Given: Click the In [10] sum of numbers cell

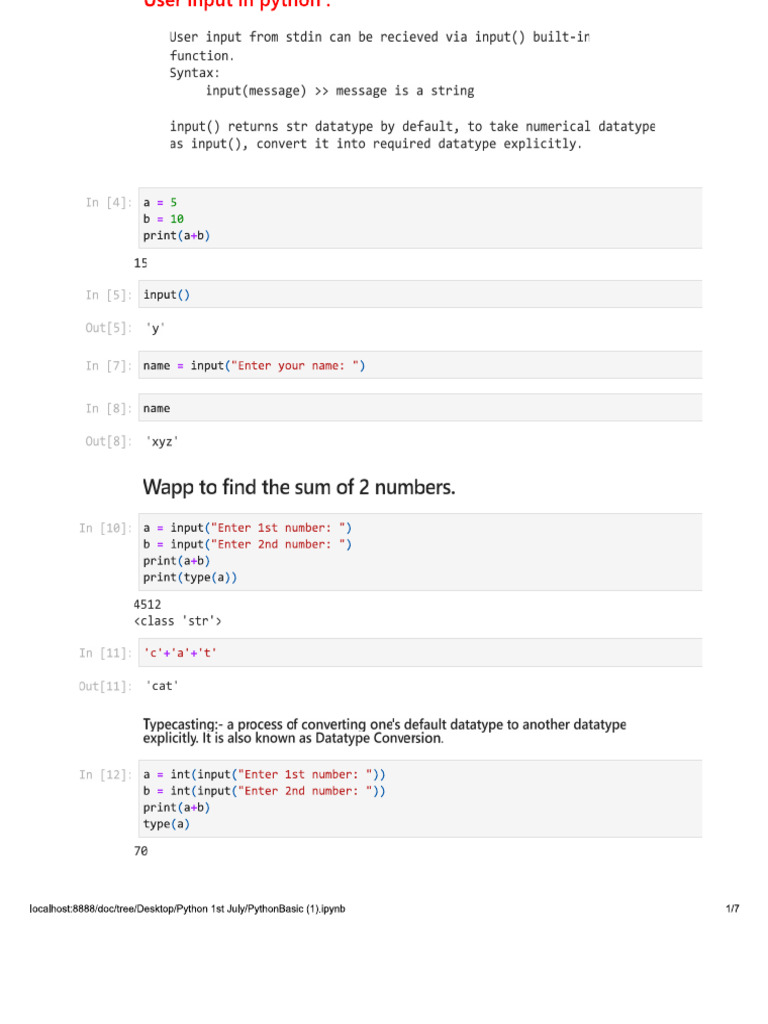Looking at the screenshot, I should (420, 552).
